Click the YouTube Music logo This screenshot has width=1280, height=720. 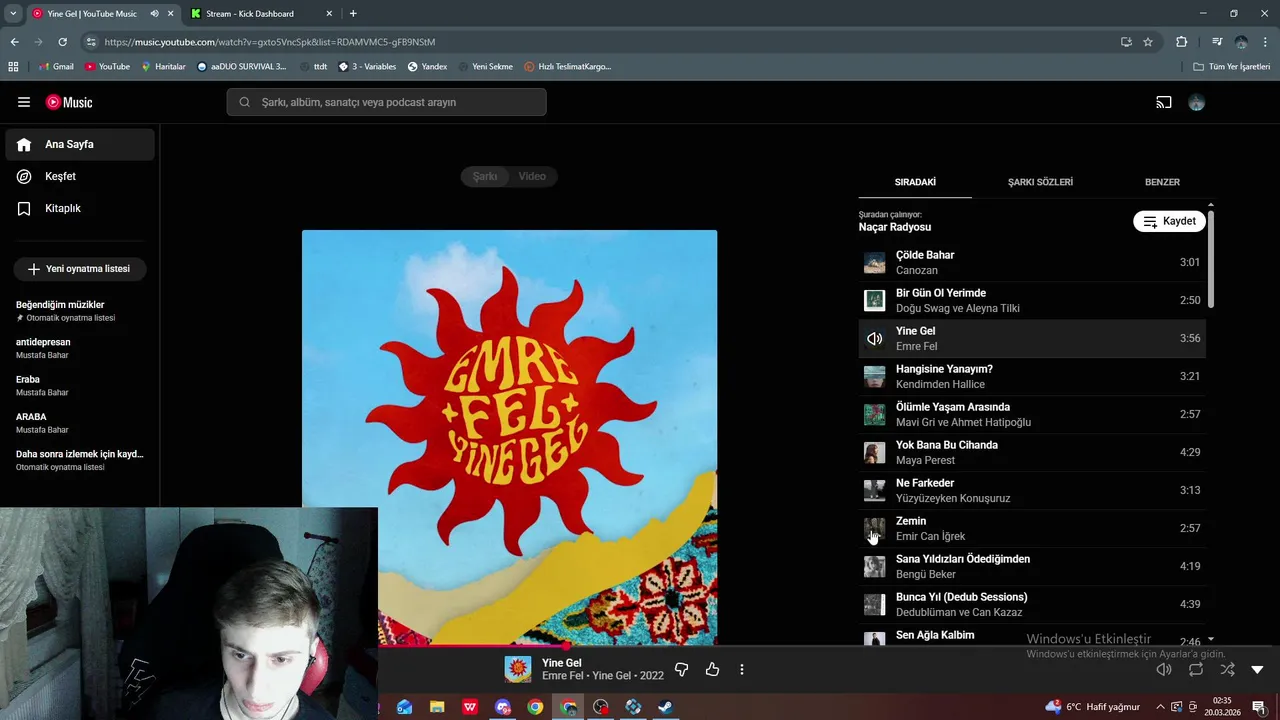[x=69, y=102]
